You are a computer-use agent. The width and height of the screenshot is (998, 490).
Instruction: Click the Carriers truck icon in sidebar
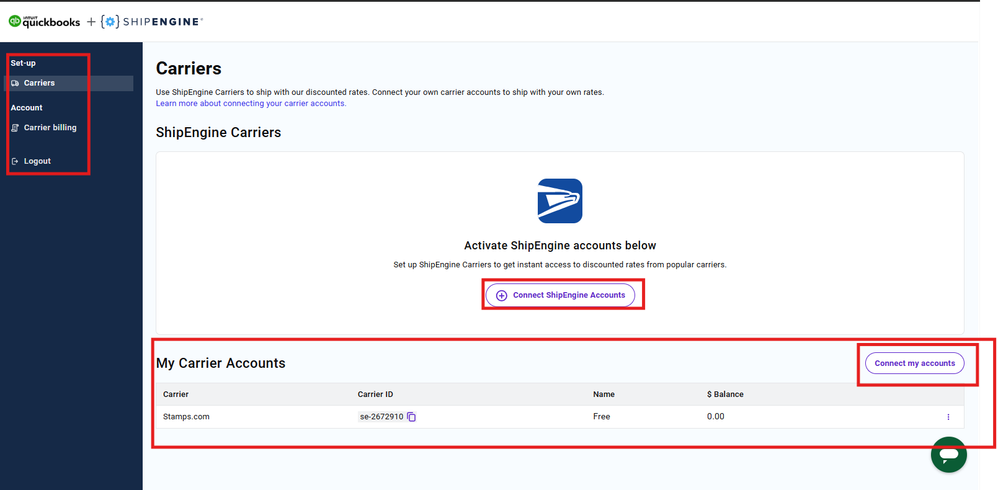coord(15,83)
